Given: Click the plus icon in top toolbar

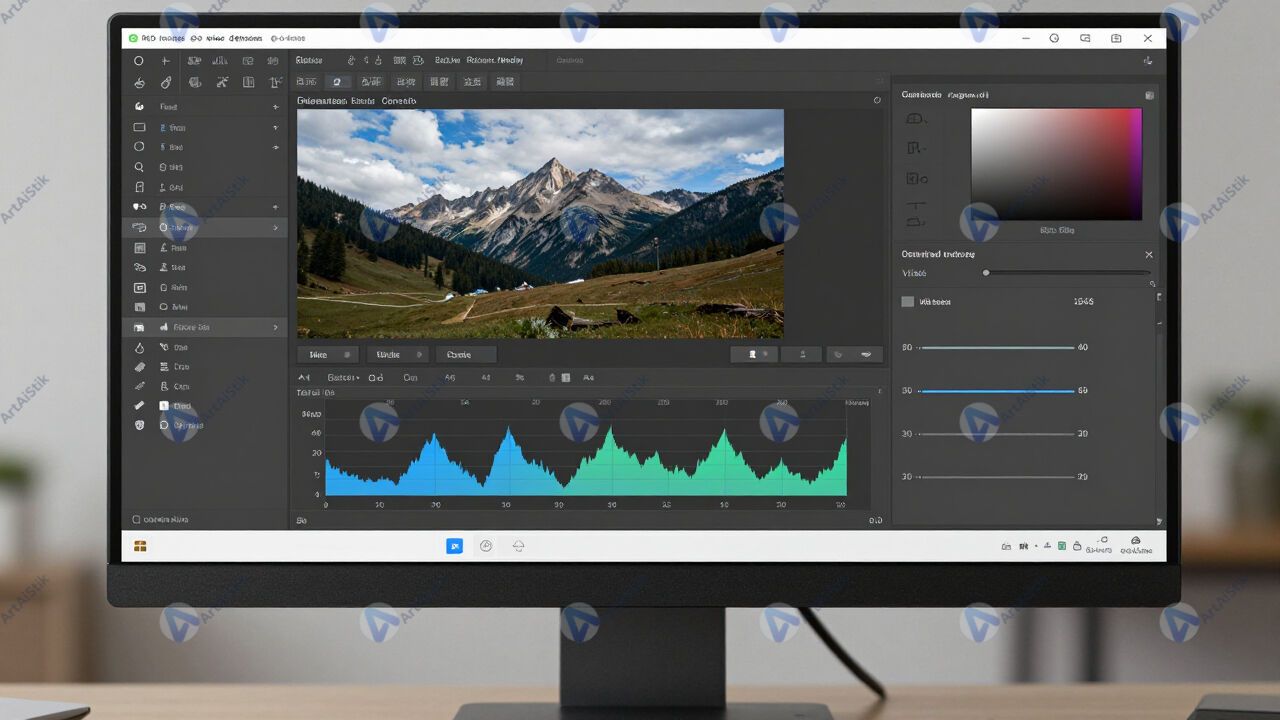Looking at the screenshot, I should click(166, 61).
